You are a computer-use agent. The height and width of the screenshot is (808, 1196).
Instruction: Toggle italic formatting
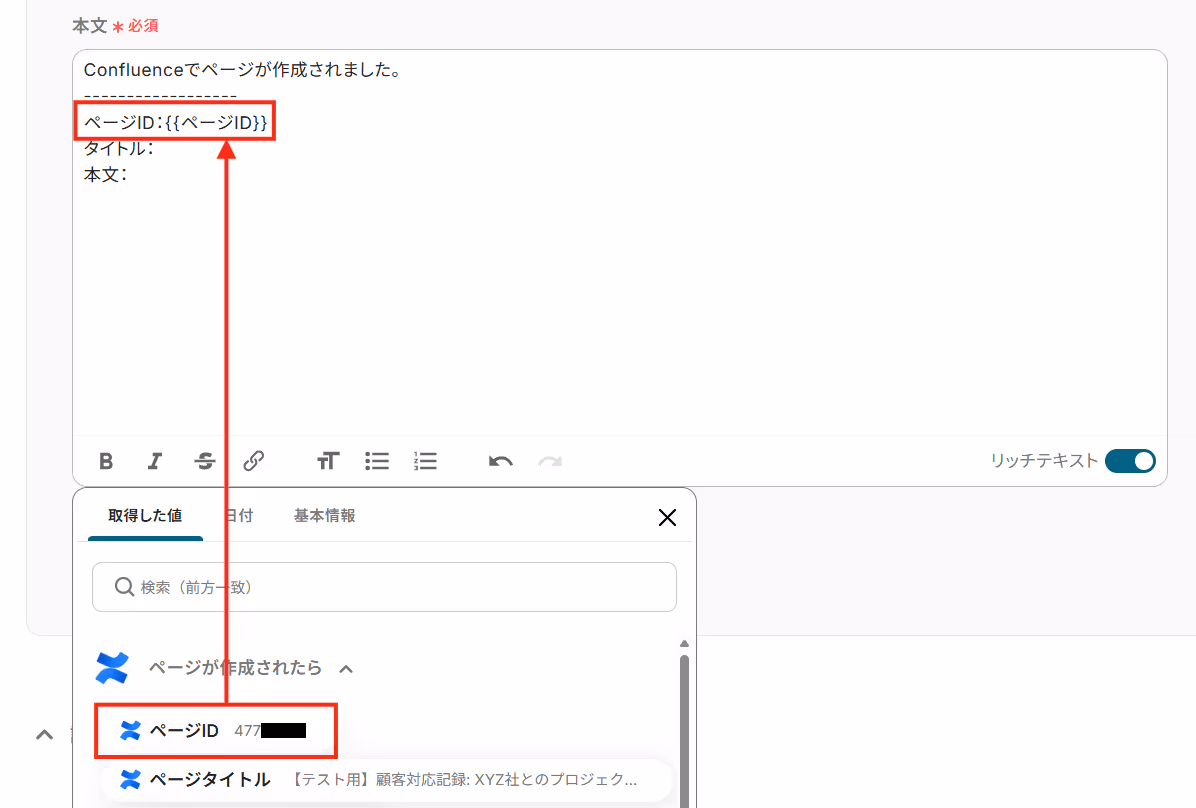coord(155,461)
